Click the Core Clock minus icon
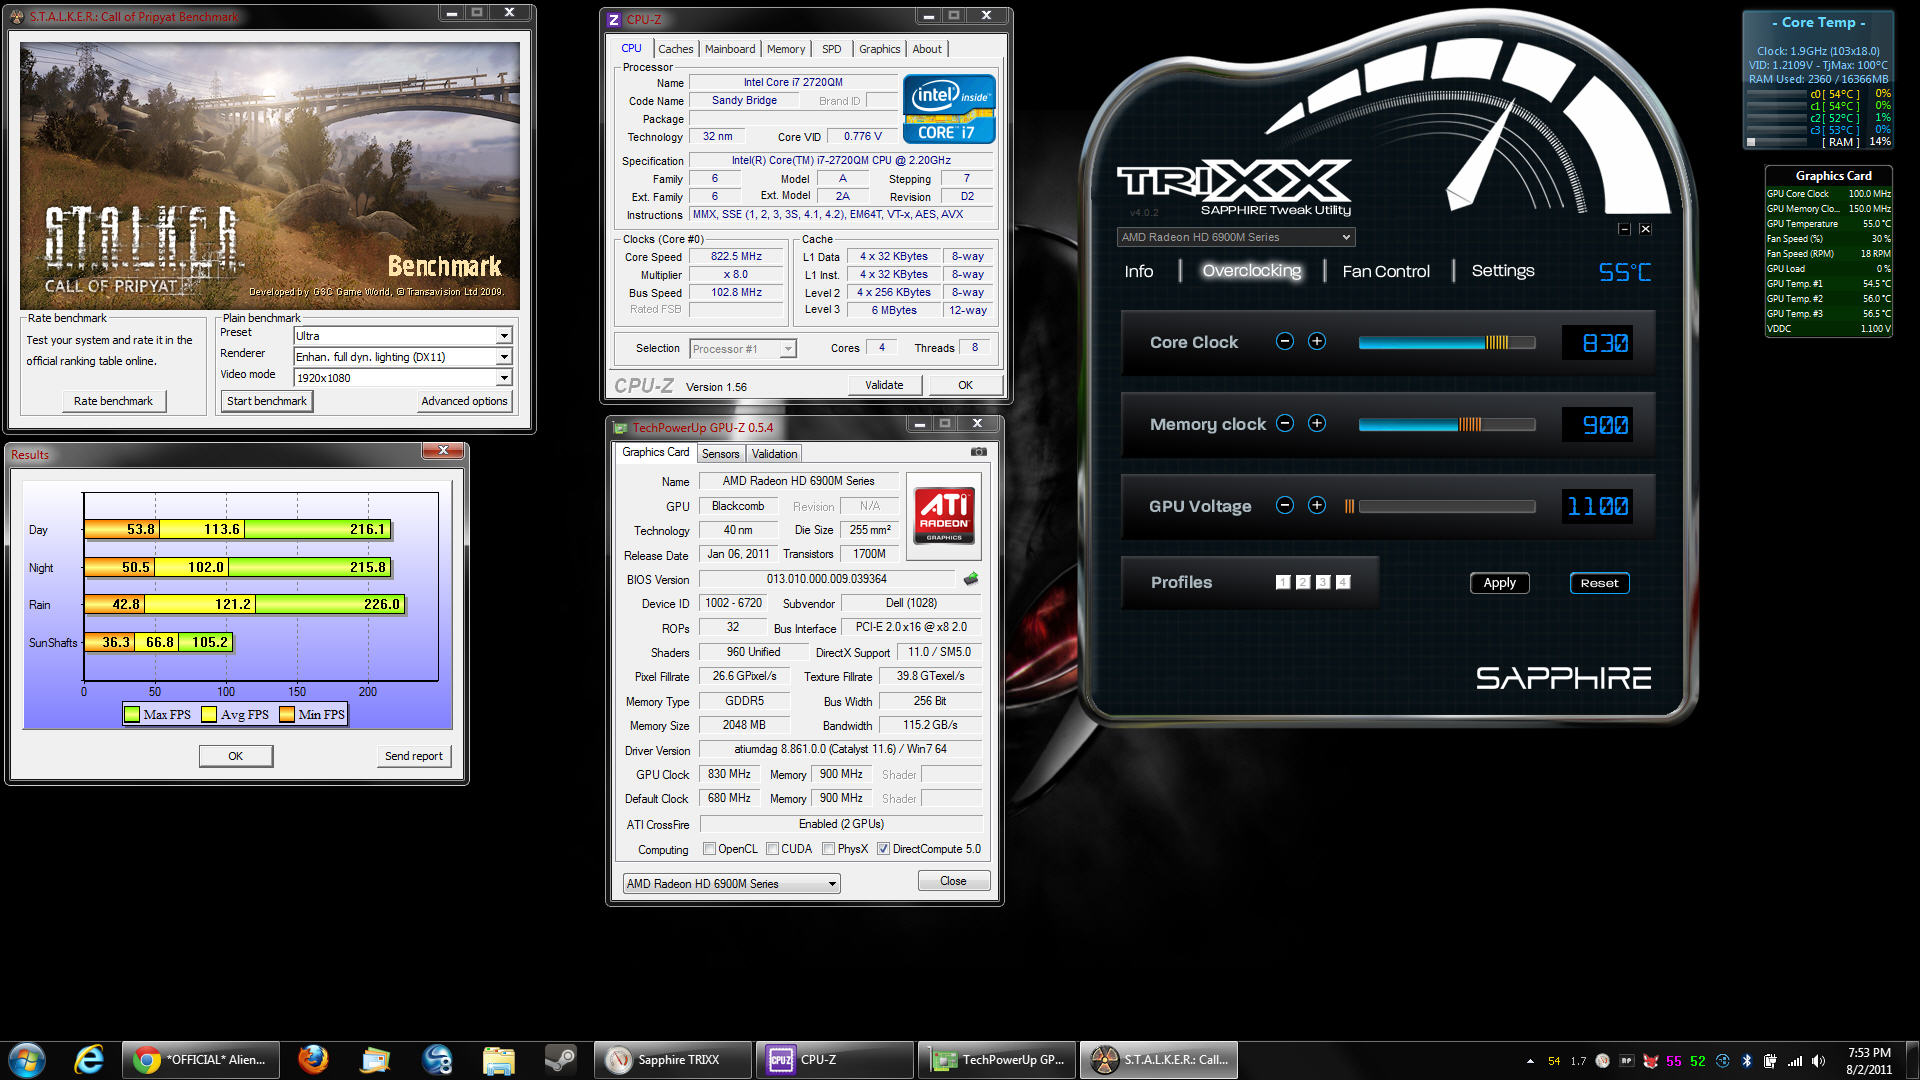 [1285, 342]
